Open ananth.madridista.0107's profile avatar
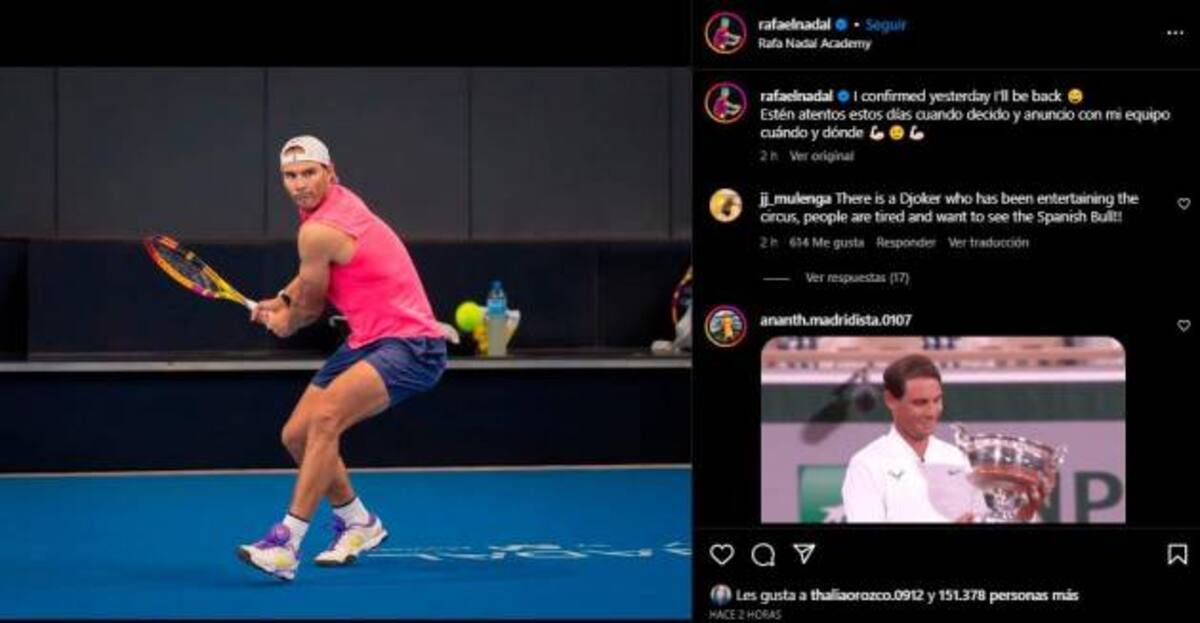Screen dimensions: 1200x623 pos(725,326)
